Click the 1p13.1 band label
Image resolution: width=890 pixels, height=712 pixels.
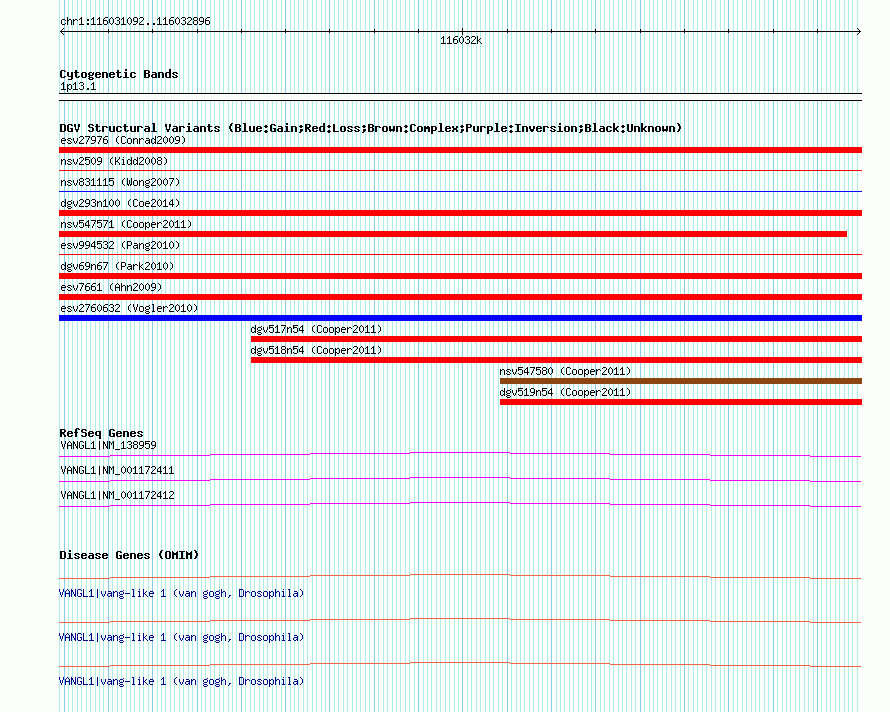pos(78,86)
